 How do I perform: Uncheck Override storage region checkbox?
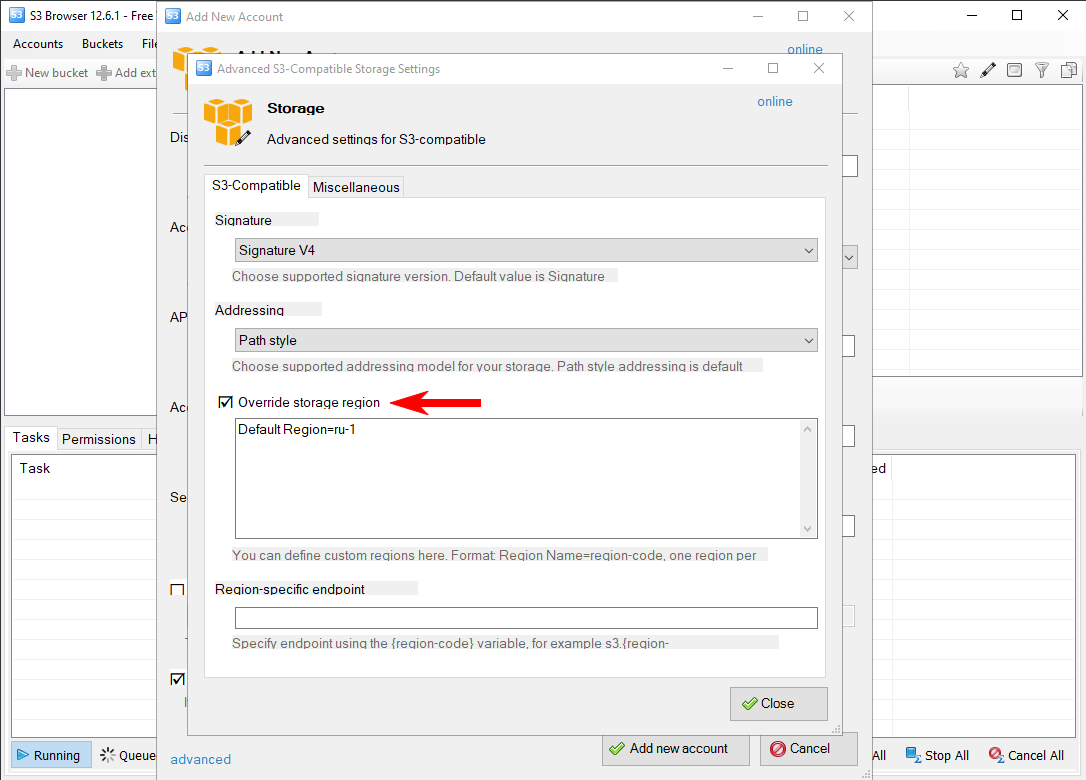225,402
